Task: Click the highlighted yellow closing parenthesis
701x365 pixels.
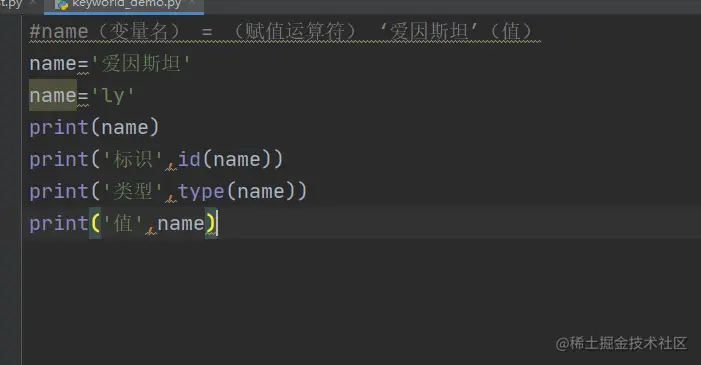Action: pos(210,223)
